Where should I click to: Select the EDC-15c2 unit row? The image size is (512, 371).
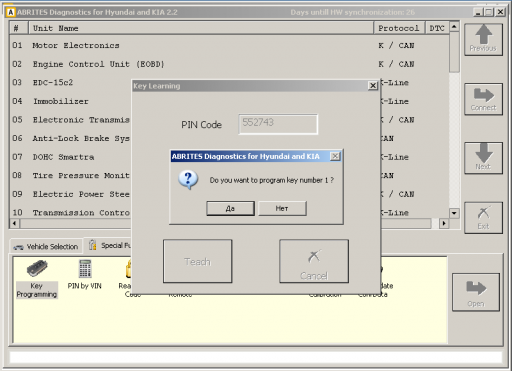click(71, 82)
